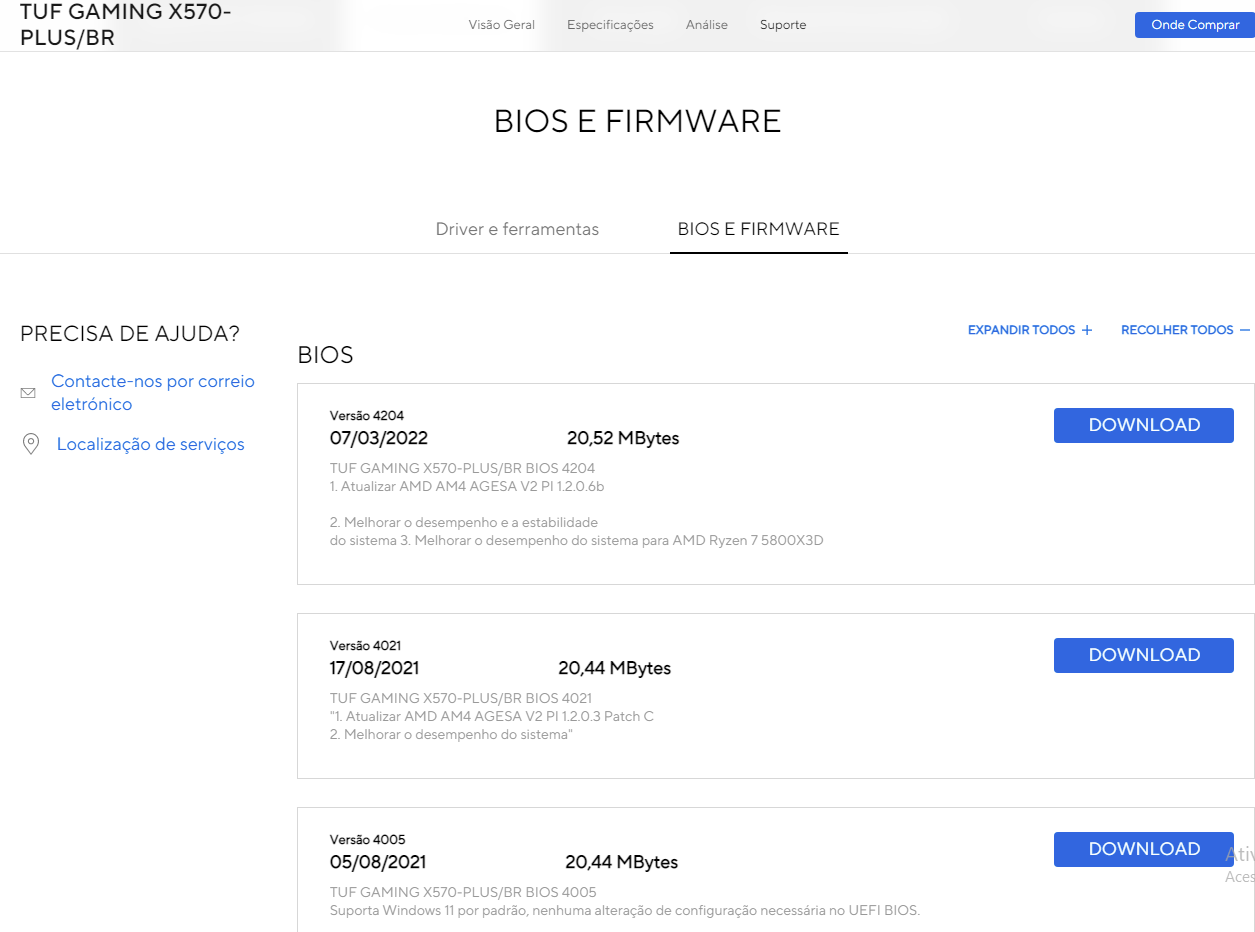Go to Especificações in the top nav
The image size is (1255, 932).
click(x=610, y=25)
